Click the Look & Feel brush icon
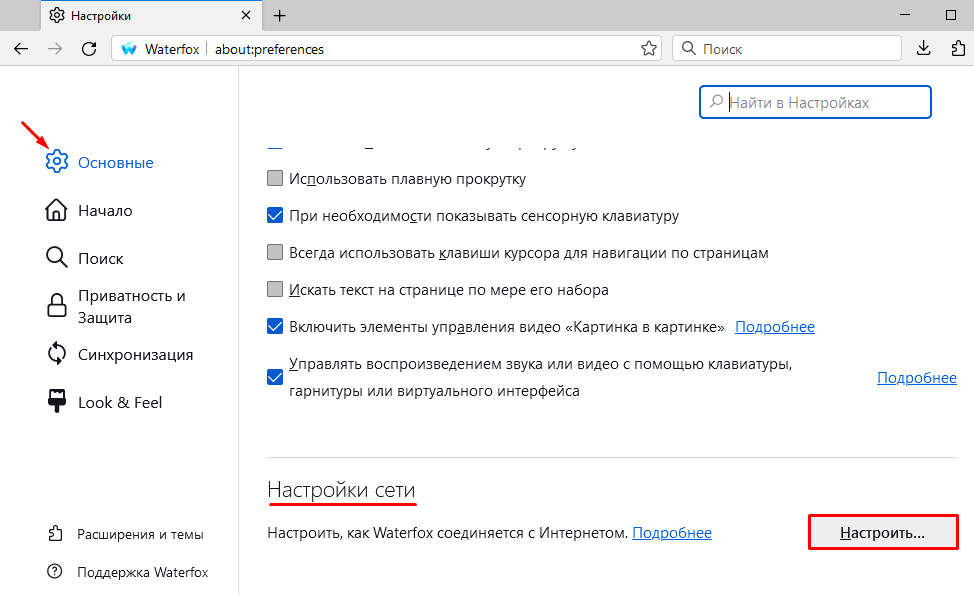Screen dimensions: 974x595 point(57,401)
